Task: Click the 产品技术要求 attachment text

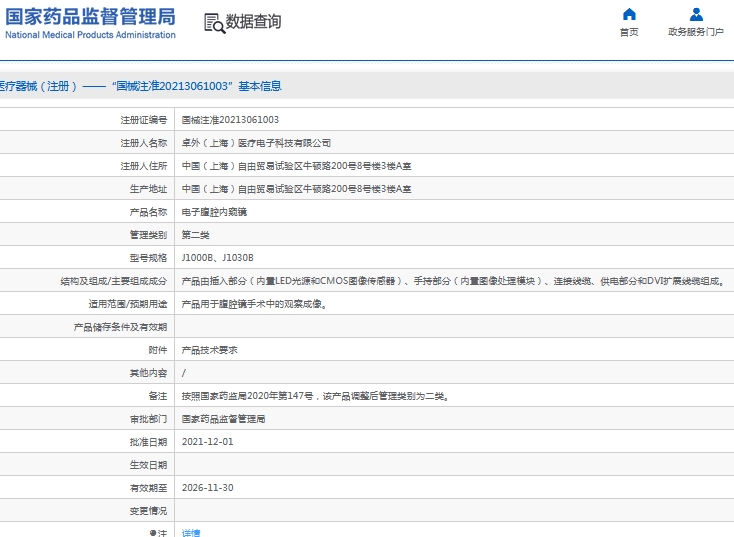Action: click(x=210, y=350)
